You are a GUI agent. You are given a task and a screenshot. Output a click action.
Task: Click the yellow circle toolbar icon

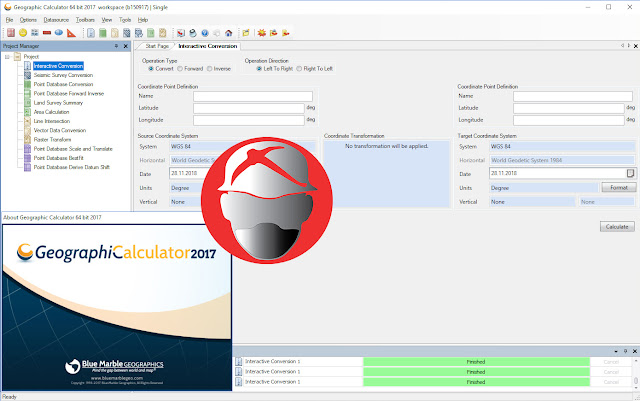tap(23, 33)
